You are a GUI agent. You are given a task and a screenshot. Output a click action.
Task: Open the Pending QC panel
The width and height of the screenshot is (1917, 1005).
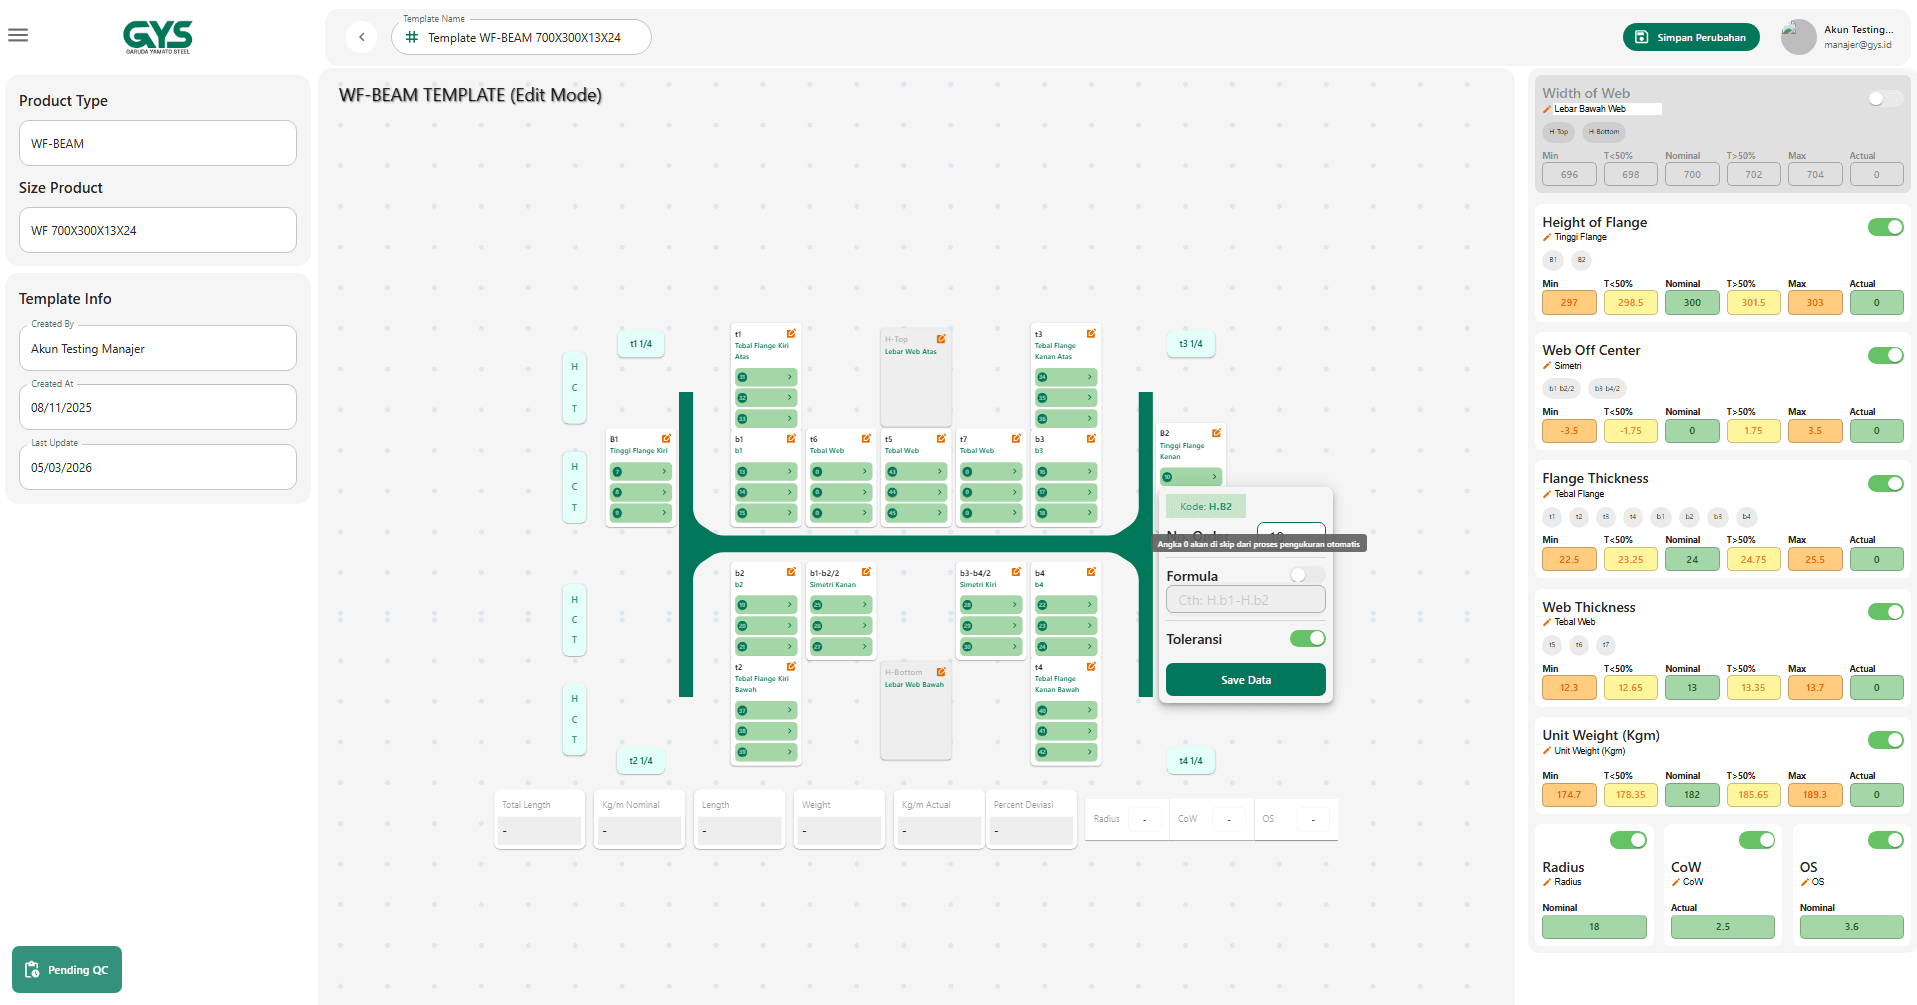point(67,970)
